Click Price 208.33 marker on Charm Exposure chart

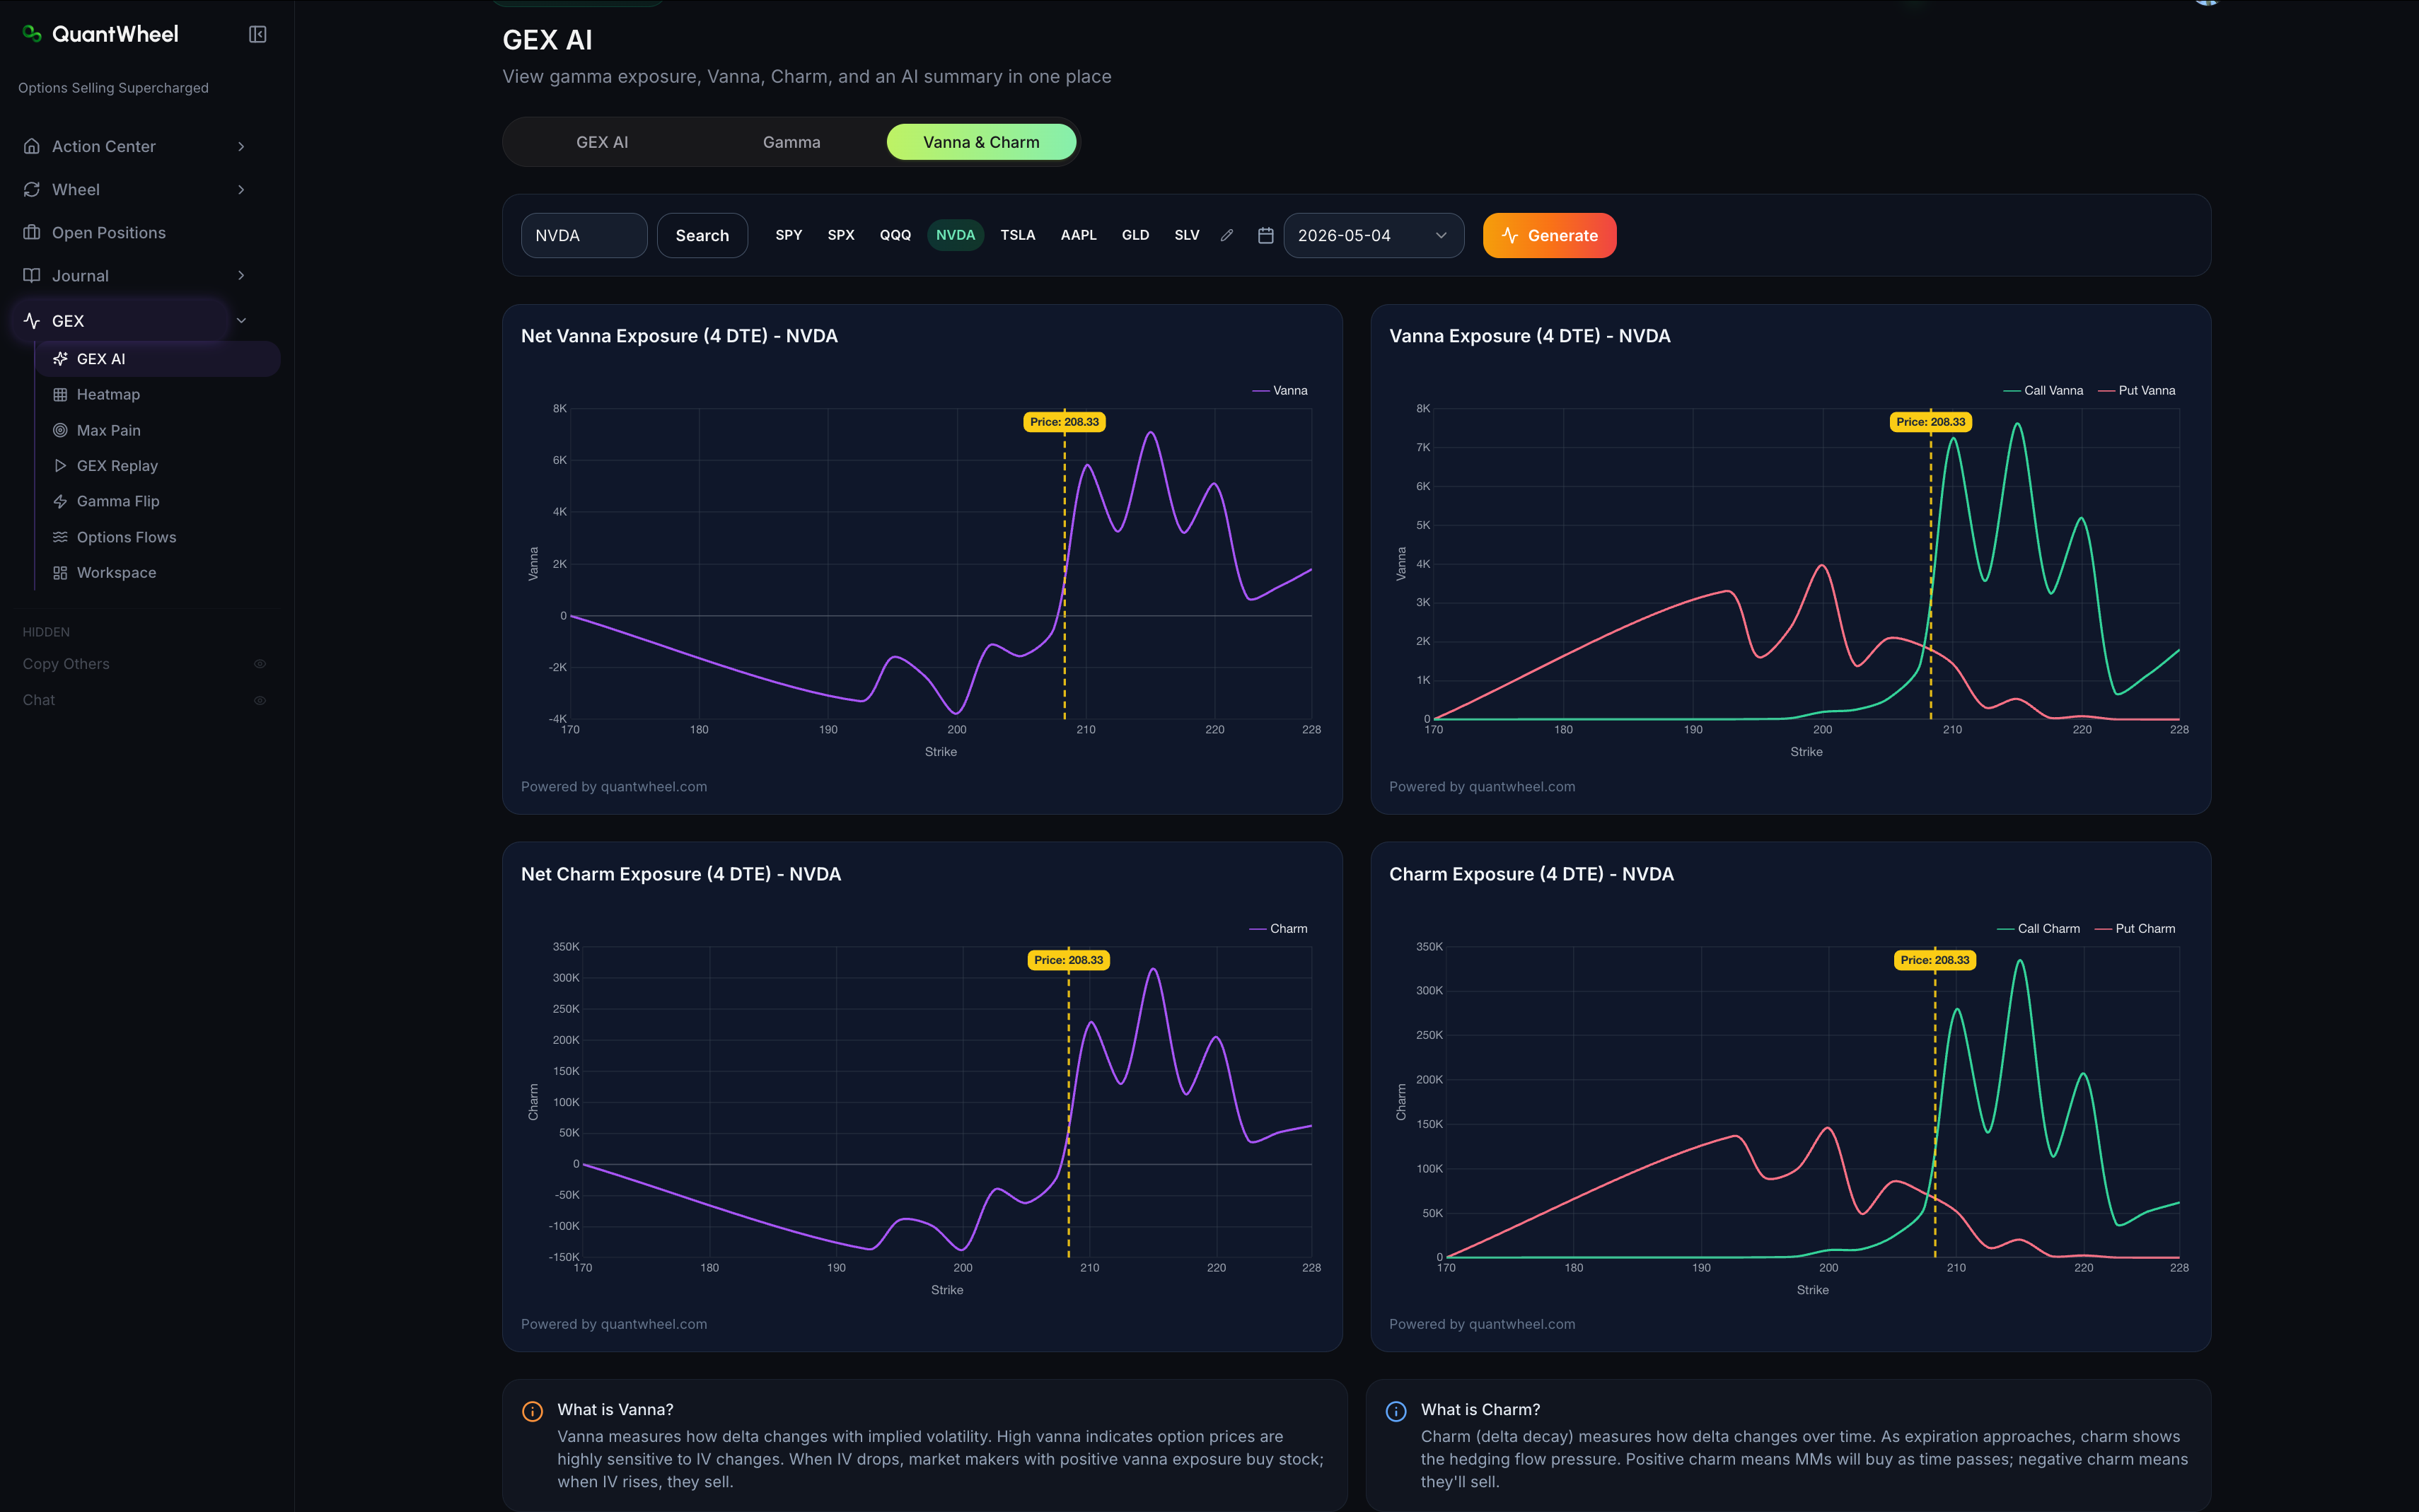(x=1935, y=960)
